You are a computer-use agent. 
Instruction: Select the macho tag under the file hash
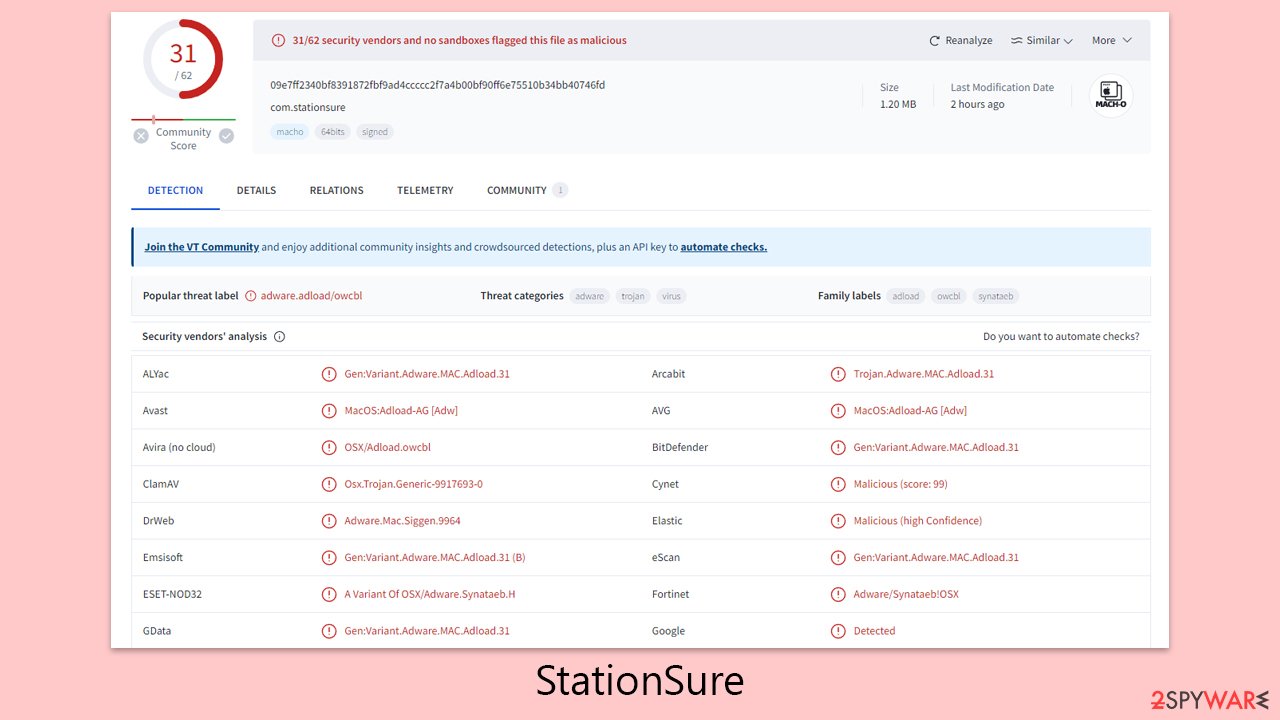289,131
